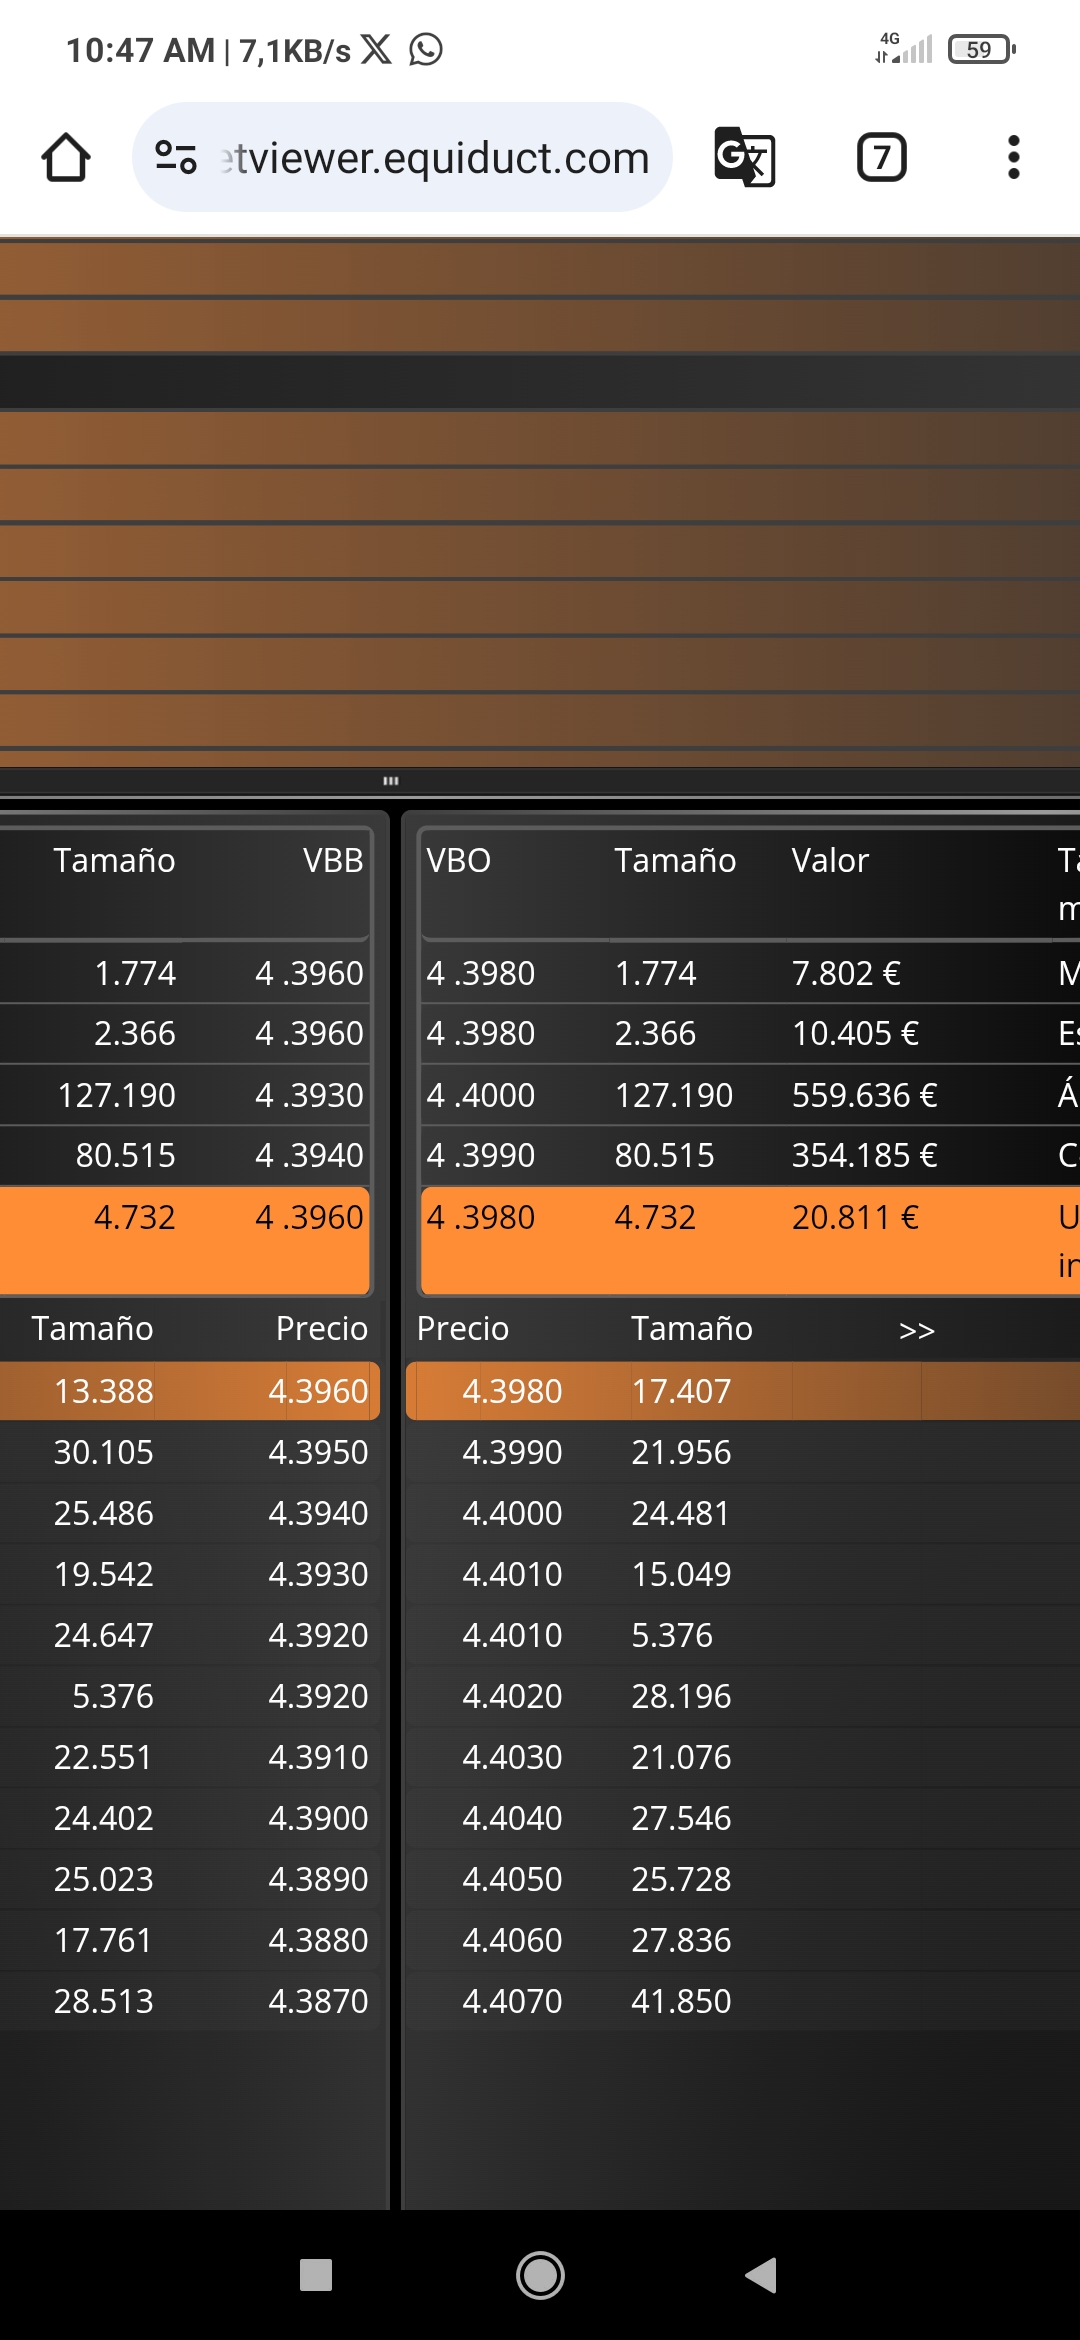
Task: Open site settings icon in address bar
Action: pyautogui.click(x=176, y=157)
